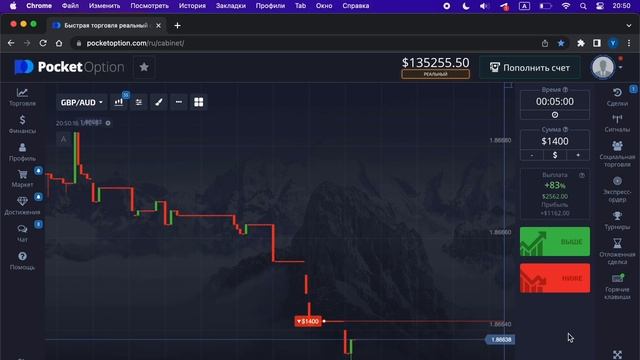Expand the account avatar dropdown arrow
Viewport: 640px width, 360px height.
[620, 68]
